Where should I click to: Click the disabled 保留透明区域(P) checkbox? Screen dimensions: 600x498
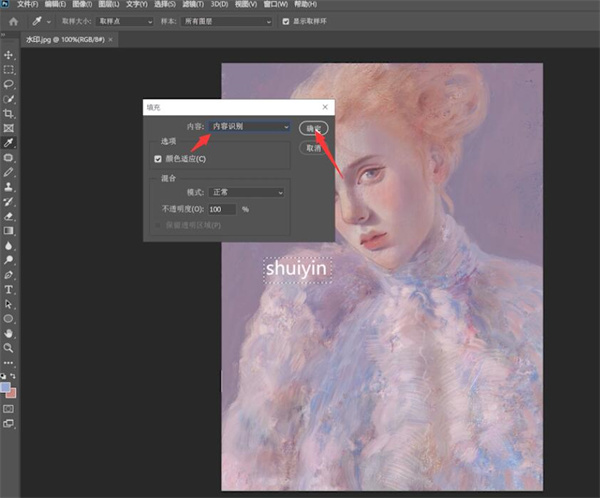(158, 225)
